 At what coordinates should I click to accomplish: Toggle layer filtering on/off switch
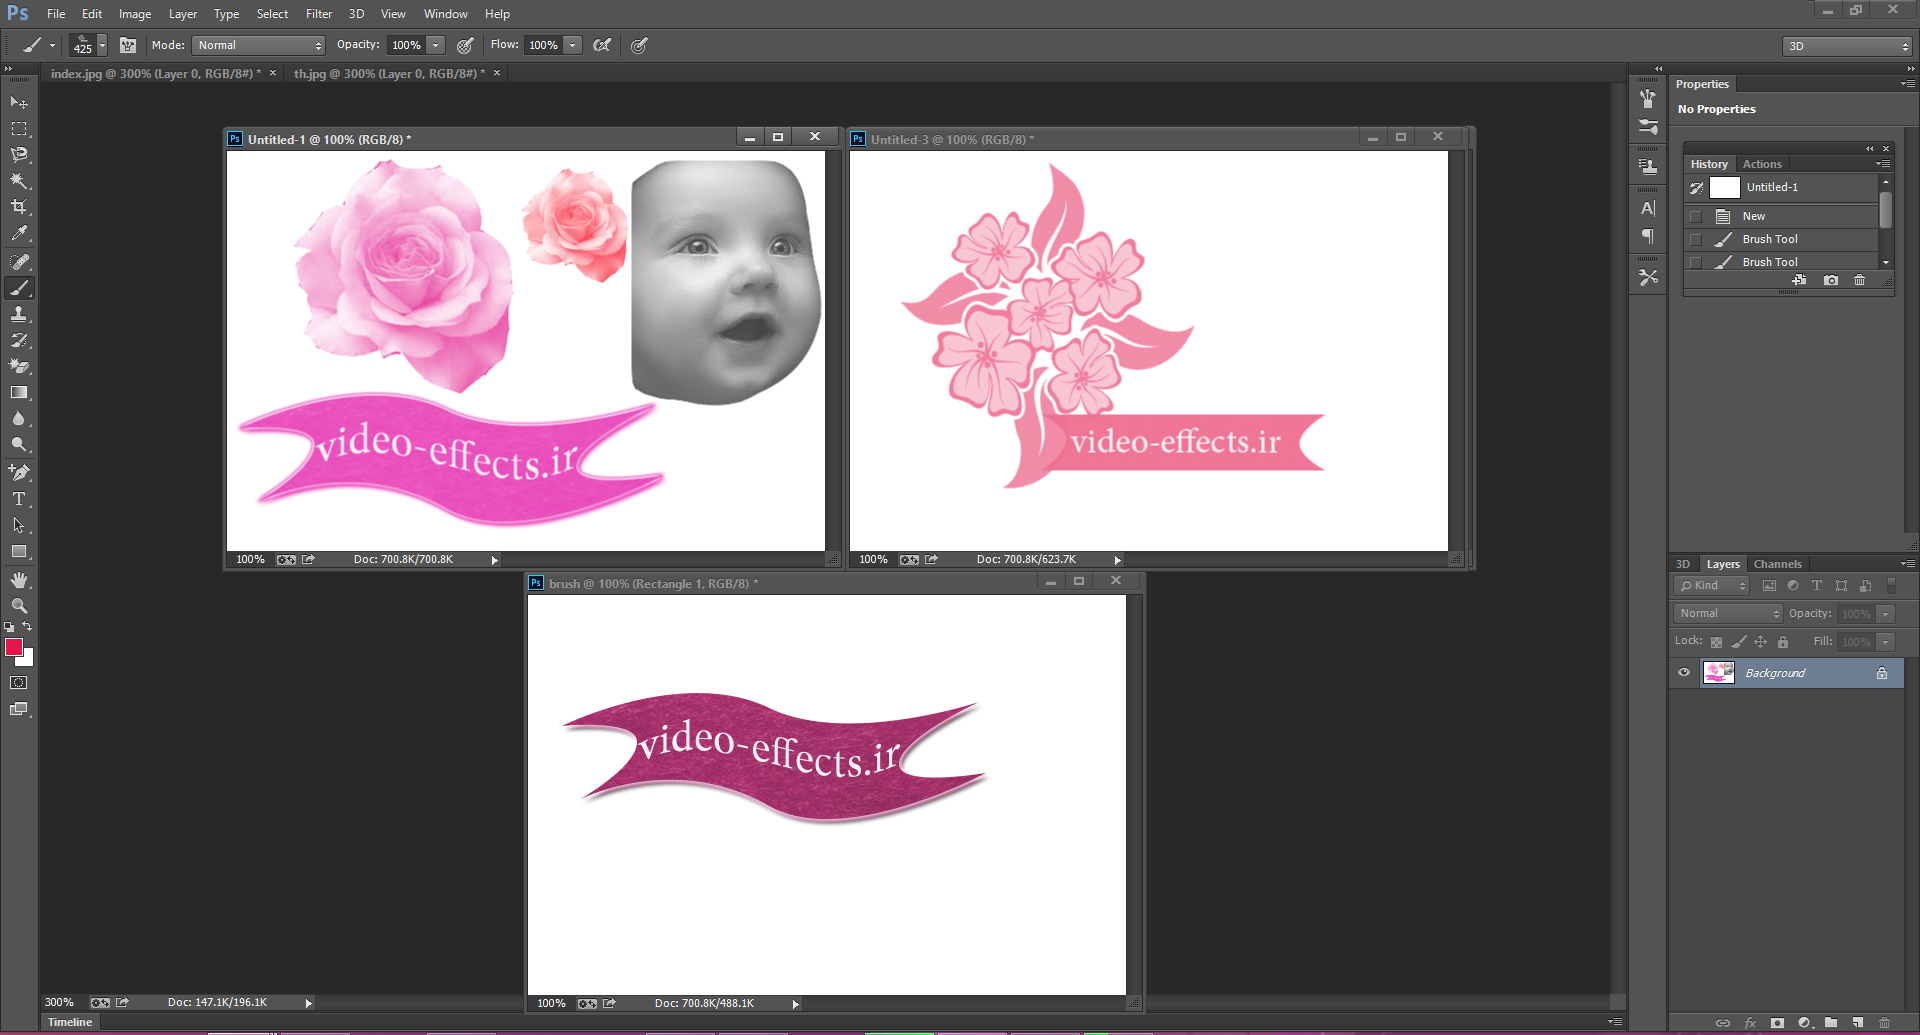pyautogui.click(x=1891, y=586)
